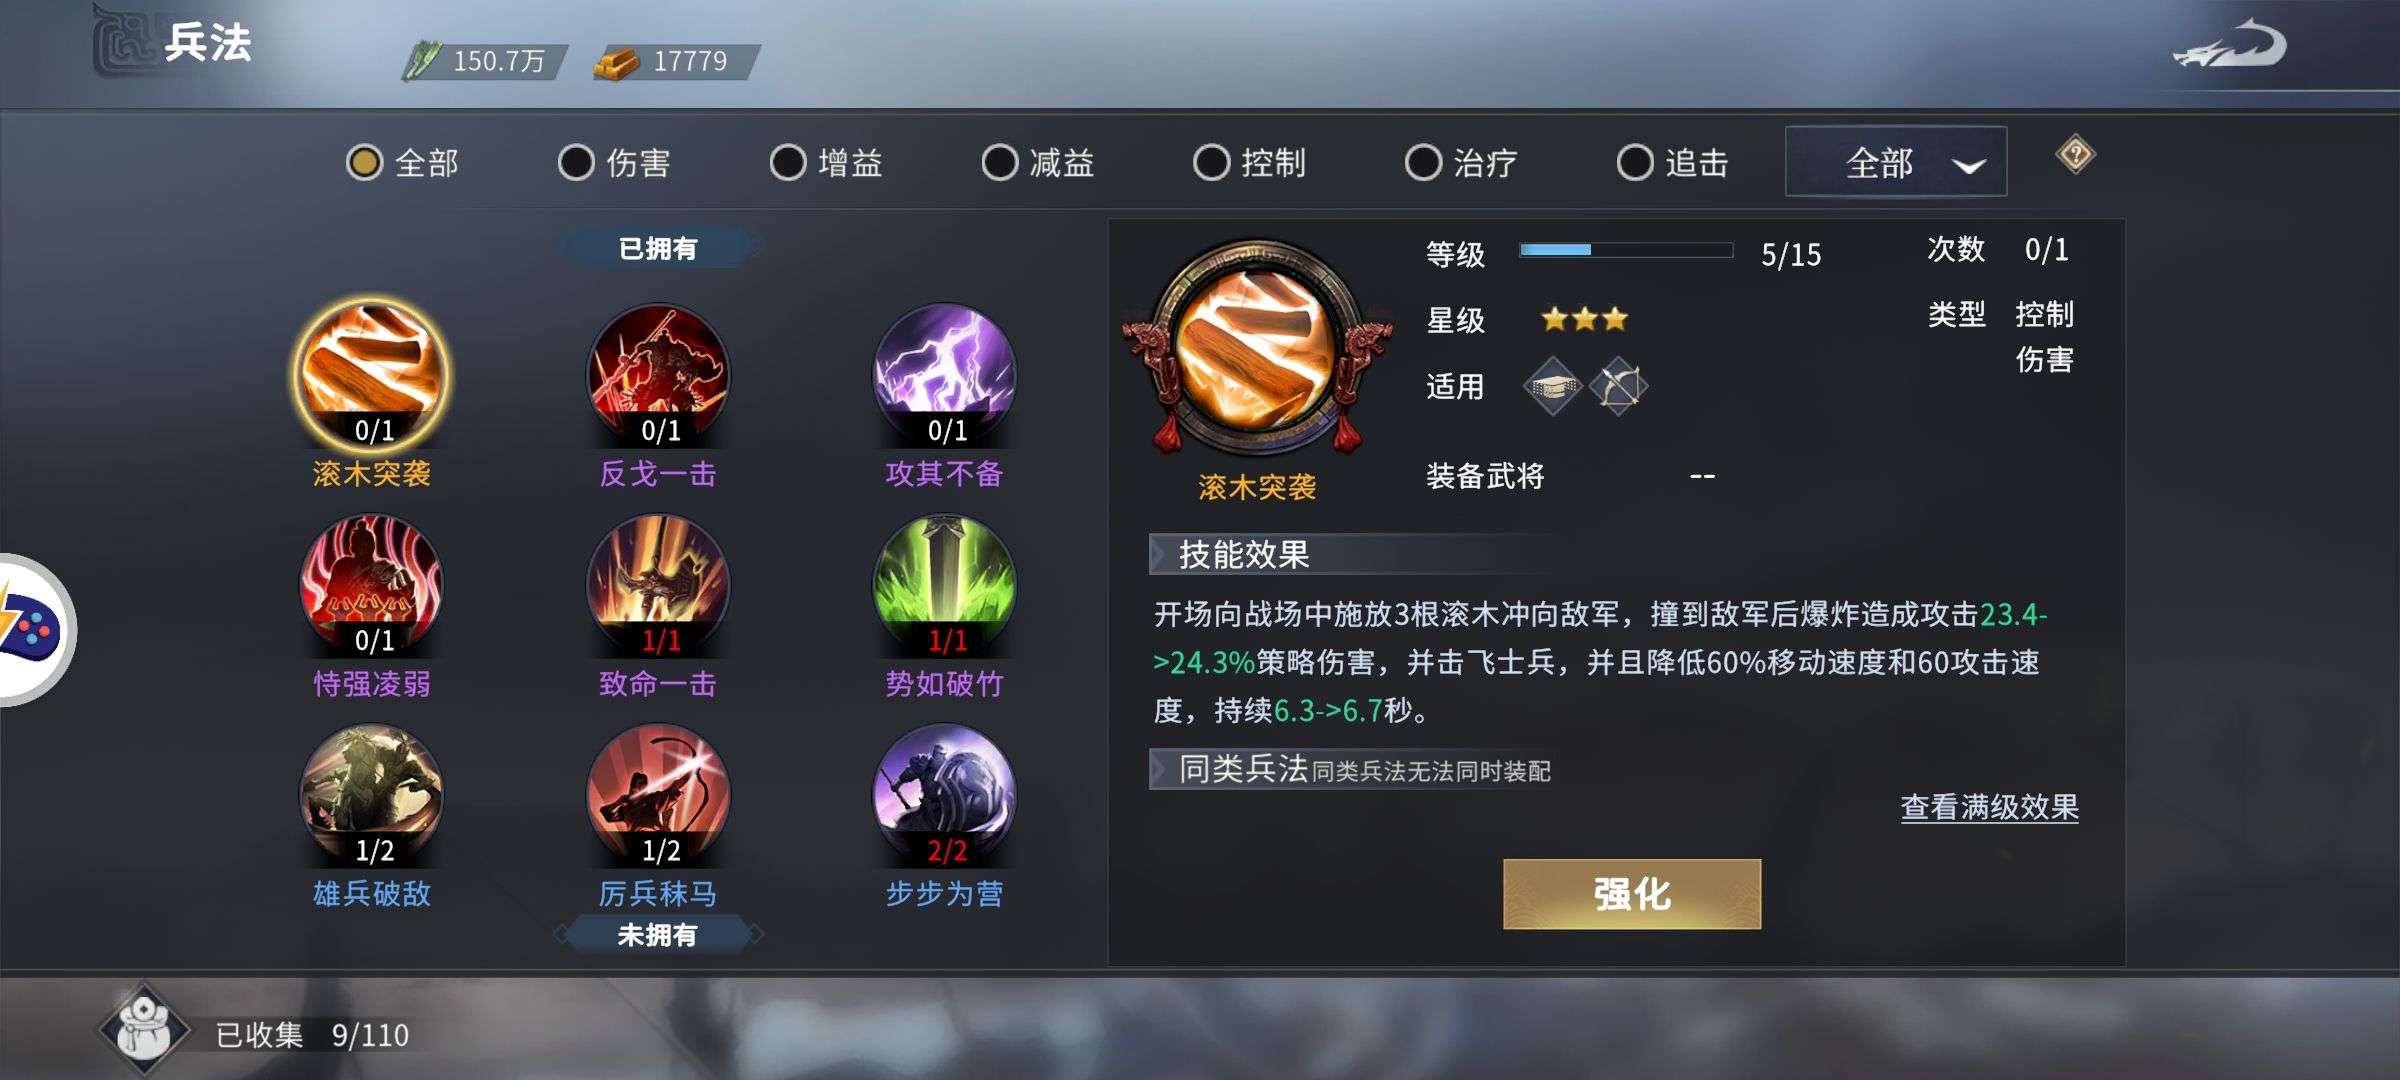The image size is (2400, 1080).
Task: Open the 雄兵破敌 skill icon
Action: click(372, 795)
